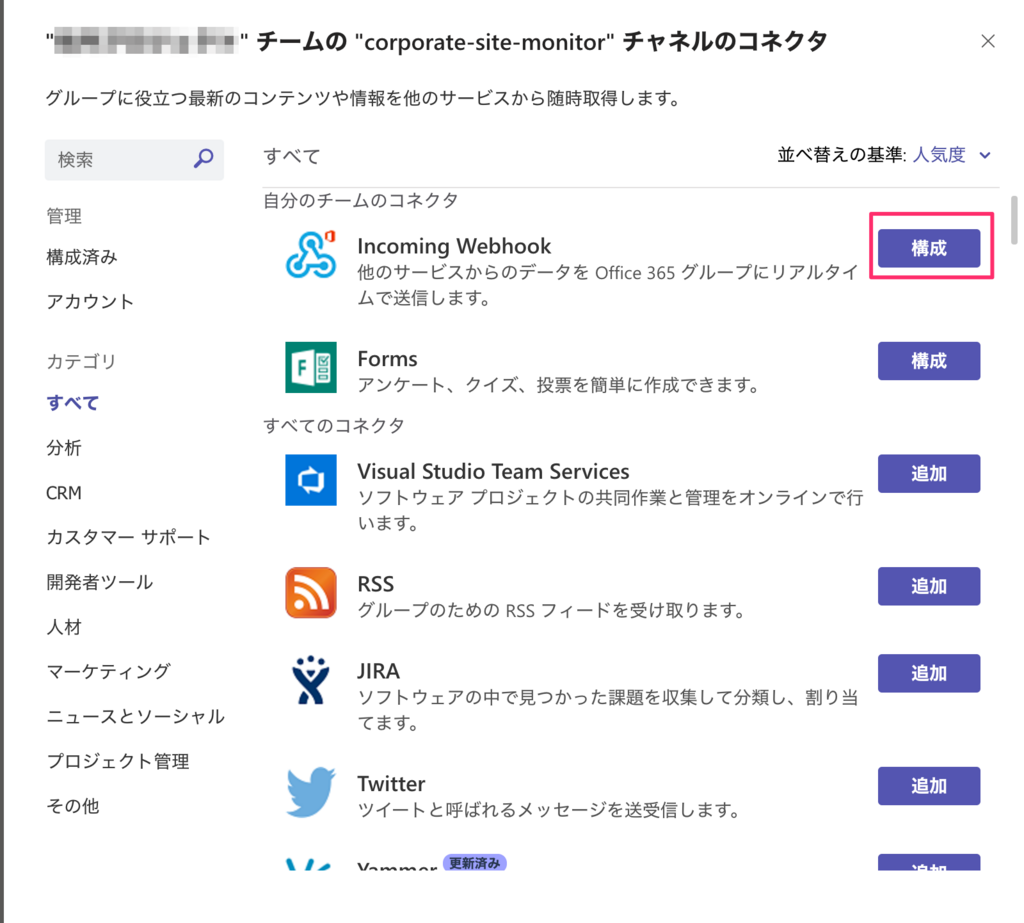Select the 分析 category
Viewport: 1024px width, 923px height.
63,447
